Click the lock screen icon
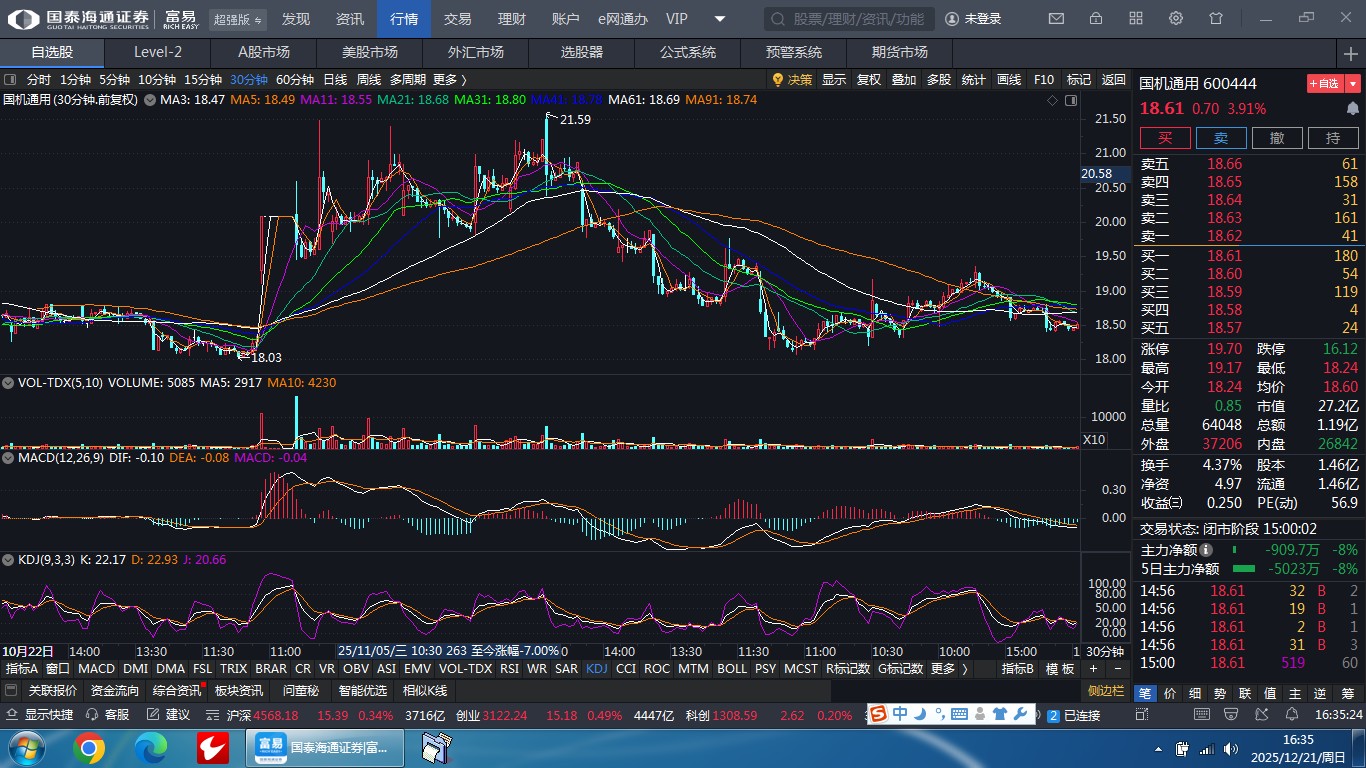 click(1096, 19)
